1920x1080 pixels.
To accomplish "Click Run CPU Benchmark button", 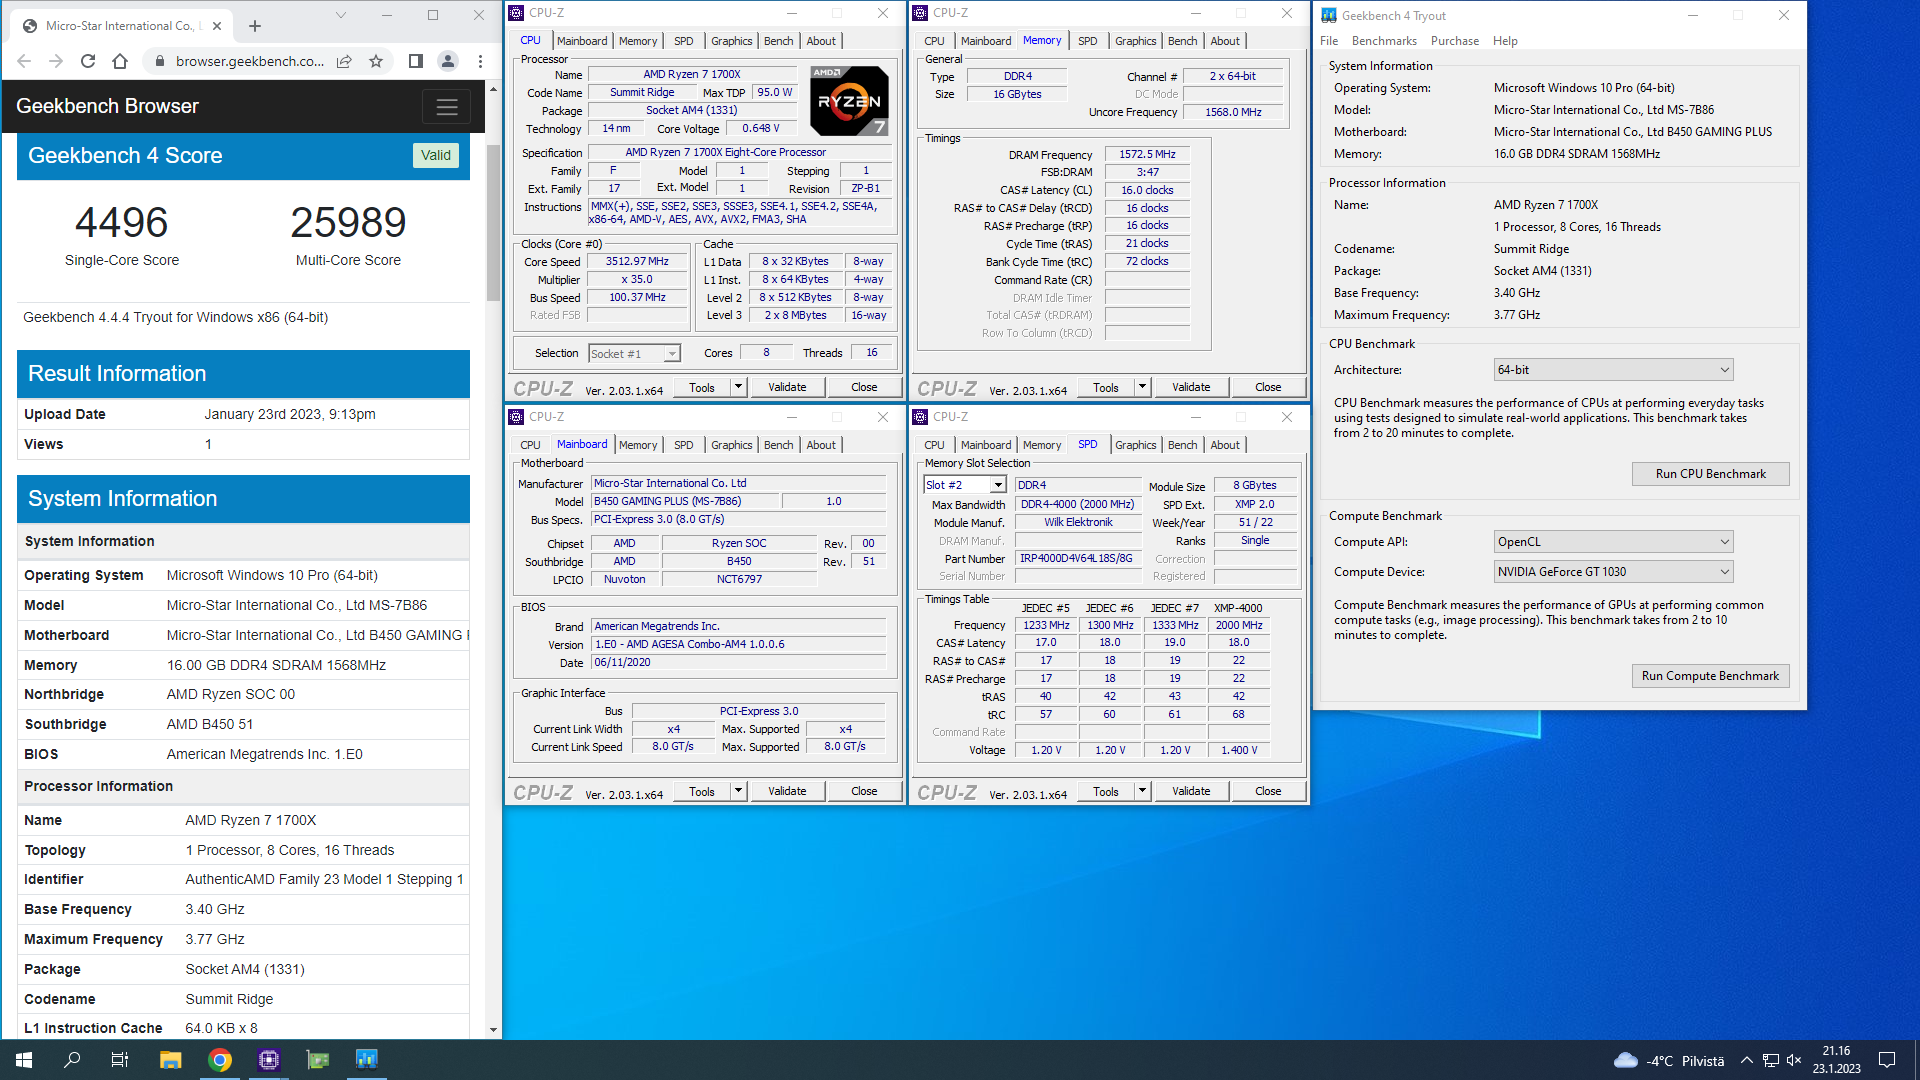I will point(1710,474).
